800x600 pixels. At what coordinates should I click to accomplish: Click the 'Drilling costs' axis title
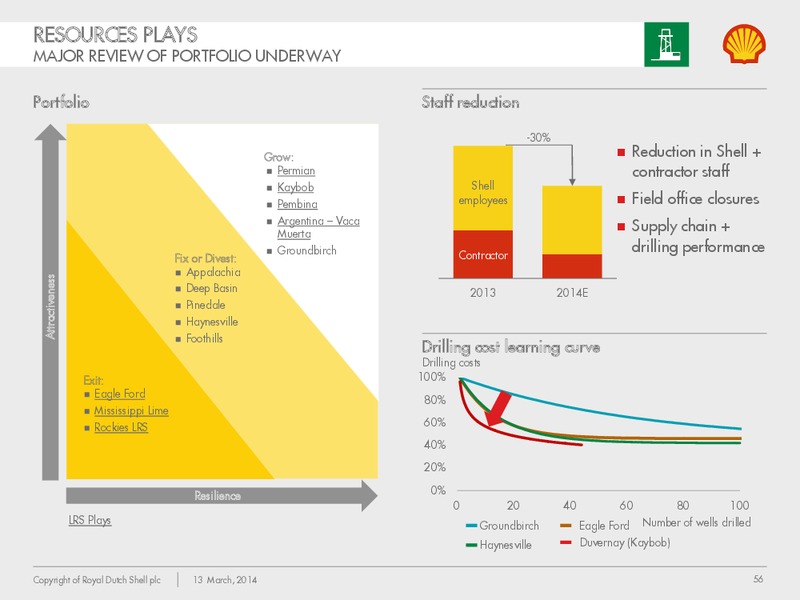tap(451, 363)
